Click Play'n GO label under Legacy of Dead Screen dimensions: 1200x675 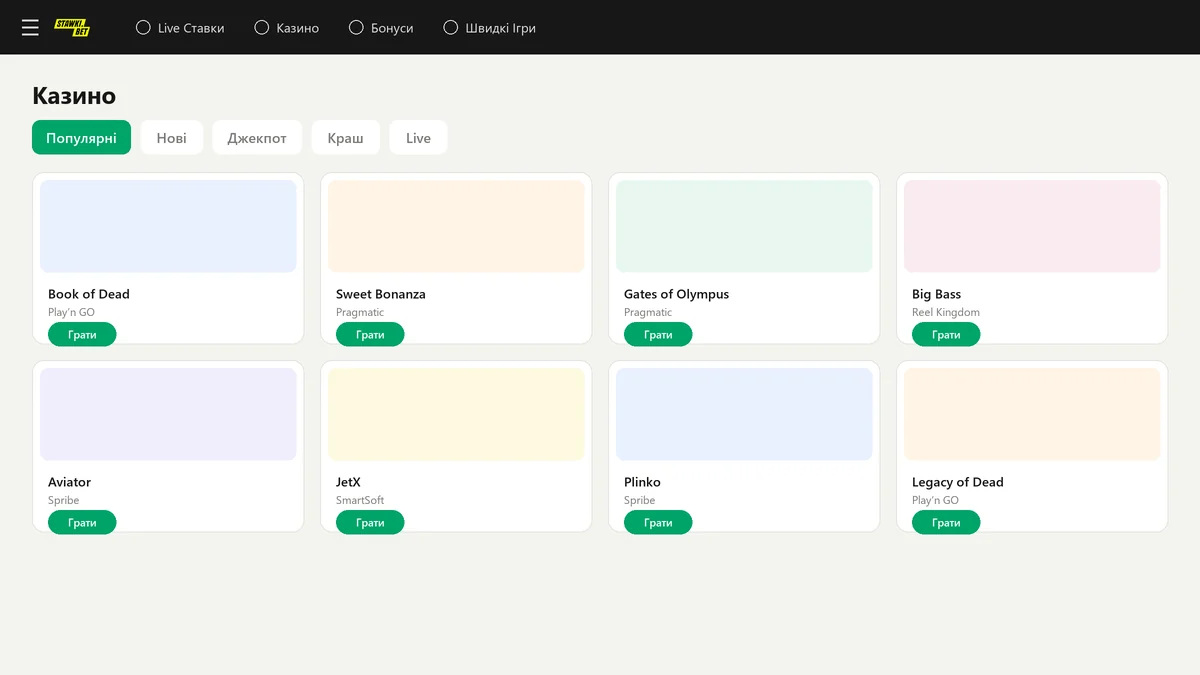click(x=935, y=500)
